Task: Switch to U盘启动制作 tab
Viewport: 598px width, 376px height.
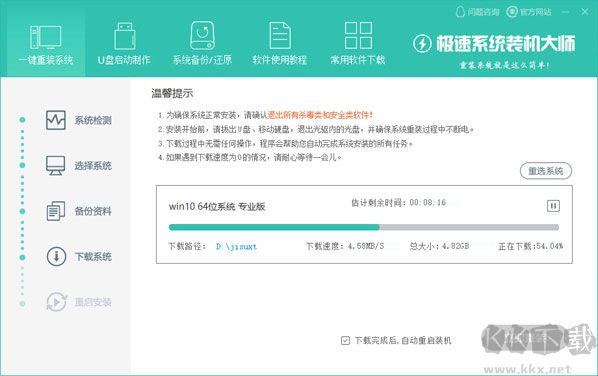Action: (x=124, y=44)
